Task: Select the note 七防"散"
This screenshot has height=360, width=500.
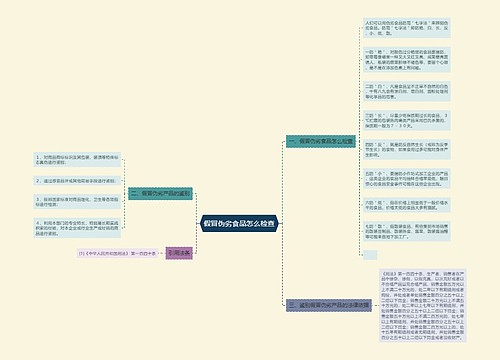Action: [407, 231]
